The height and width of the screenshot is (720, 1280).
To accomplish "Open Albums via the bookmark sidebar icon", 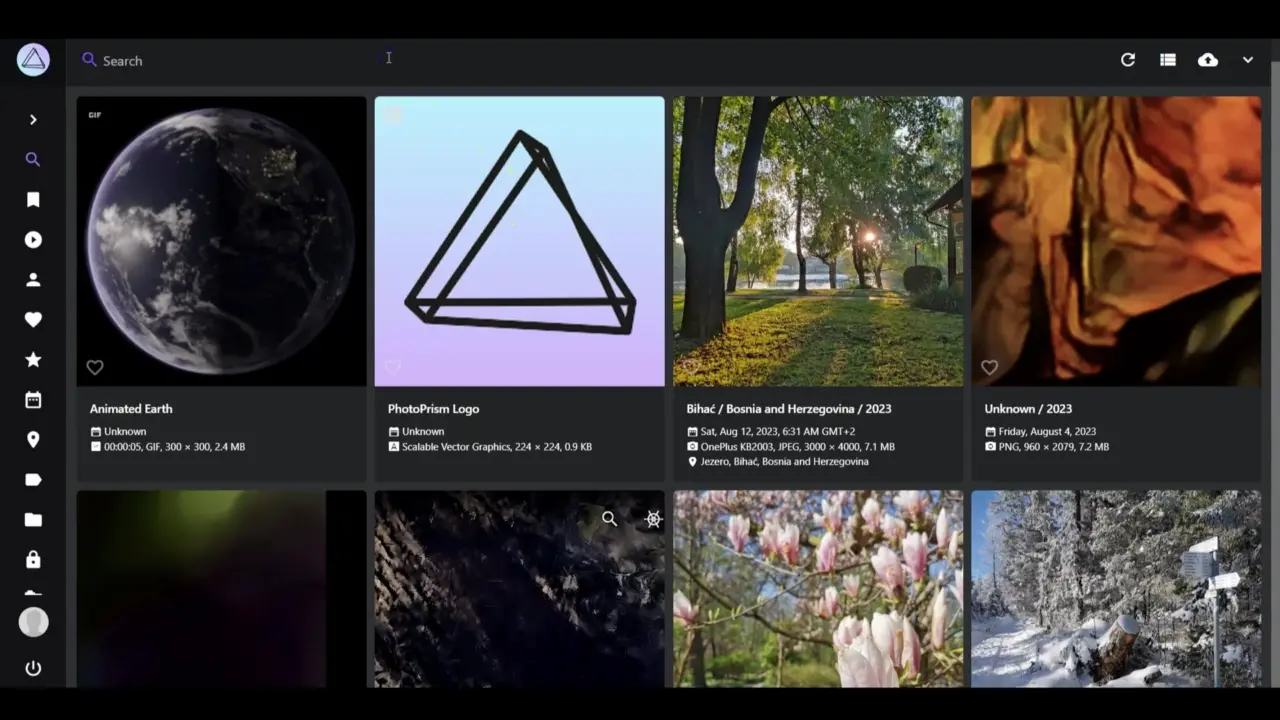I will click(x=33, y=200).
